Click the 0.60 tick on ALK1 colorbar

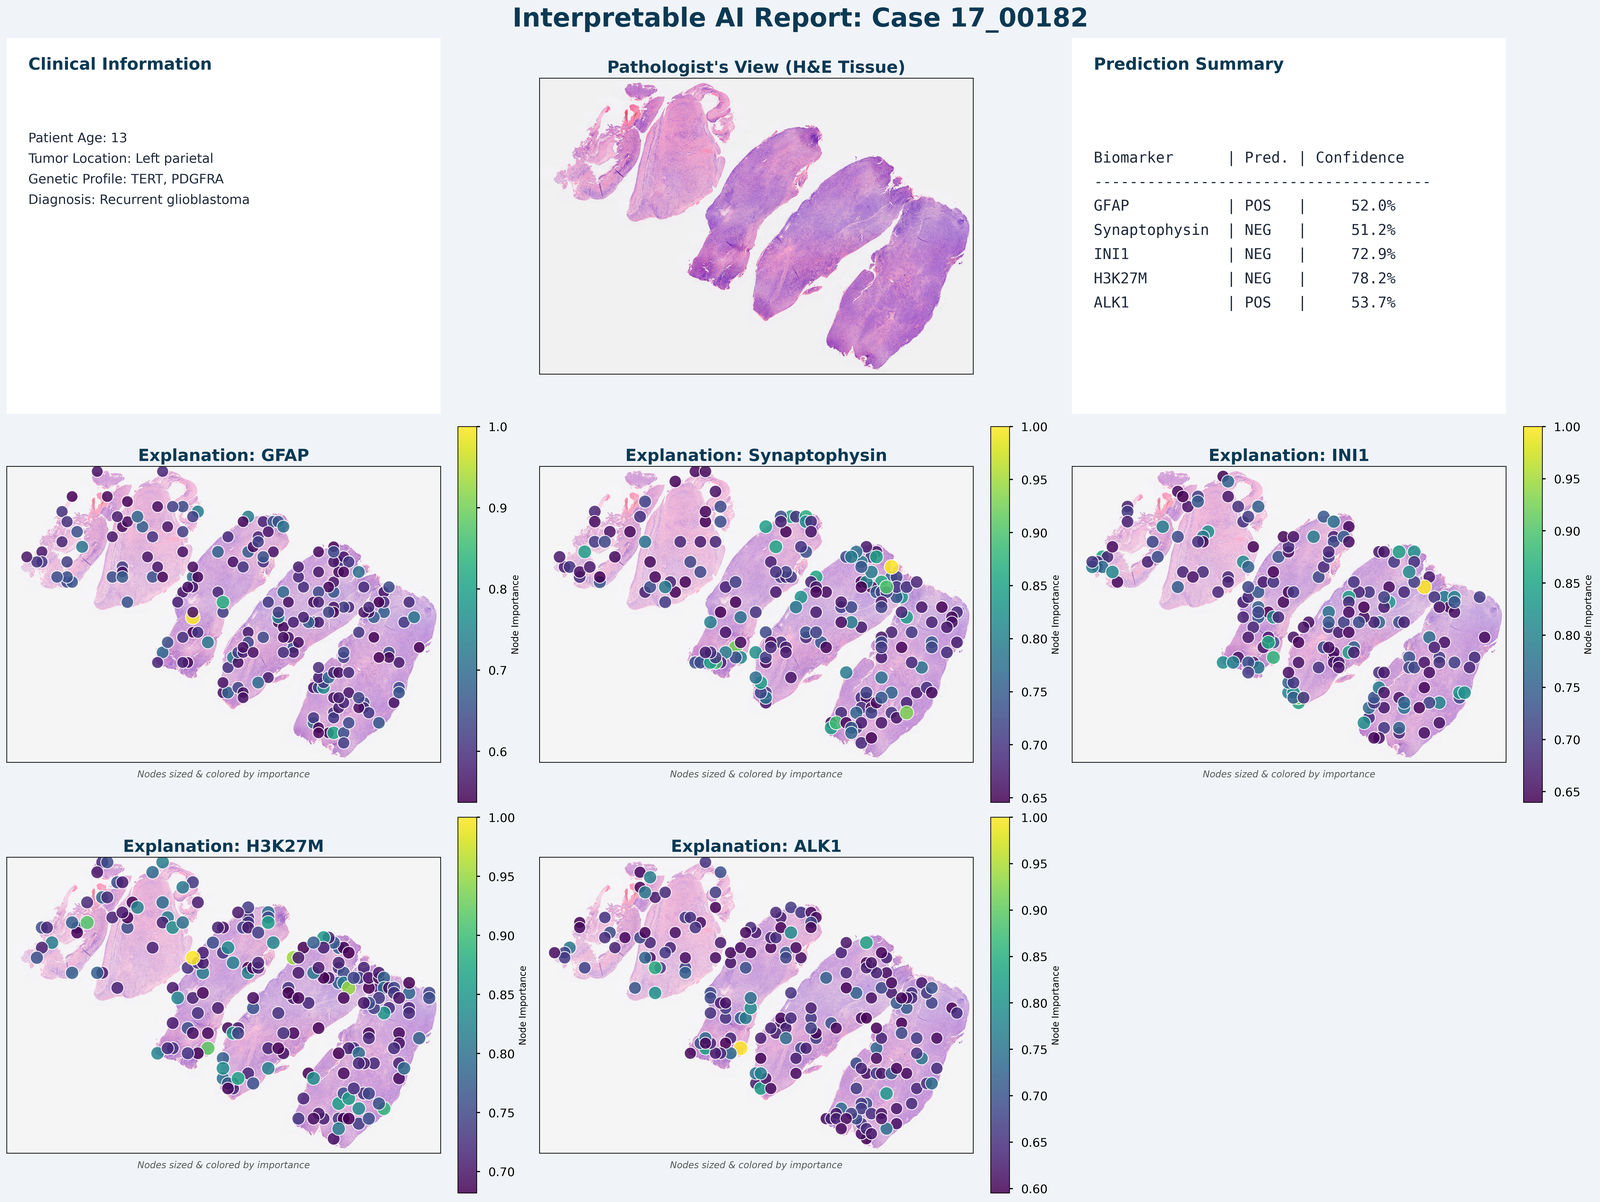[x=1034, y=1189]
